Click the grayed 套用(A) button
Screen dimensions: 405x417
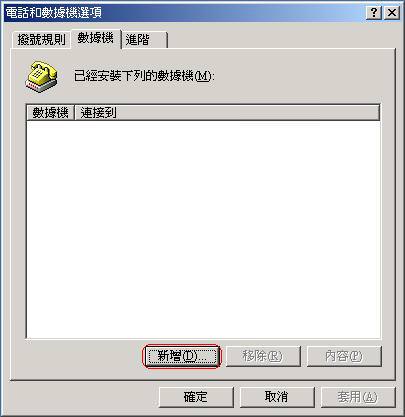click(358, 397)
